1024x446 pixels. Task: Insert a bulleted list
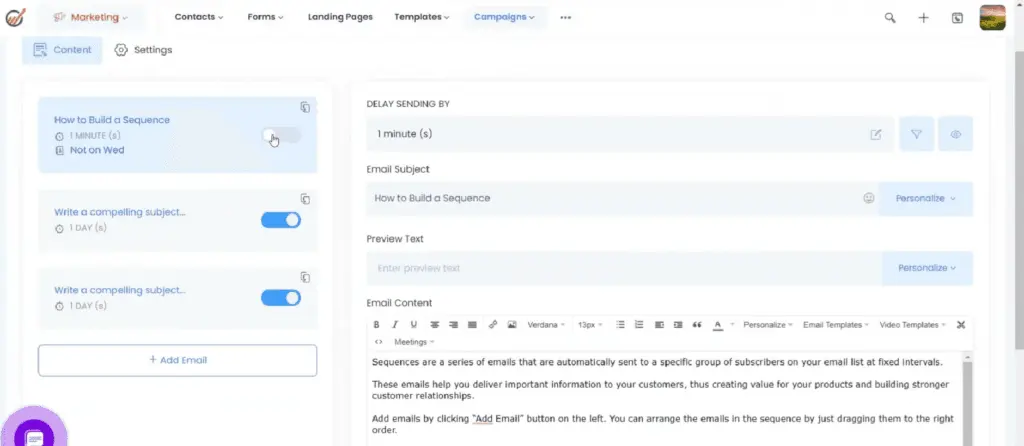(x=620, y=325)
